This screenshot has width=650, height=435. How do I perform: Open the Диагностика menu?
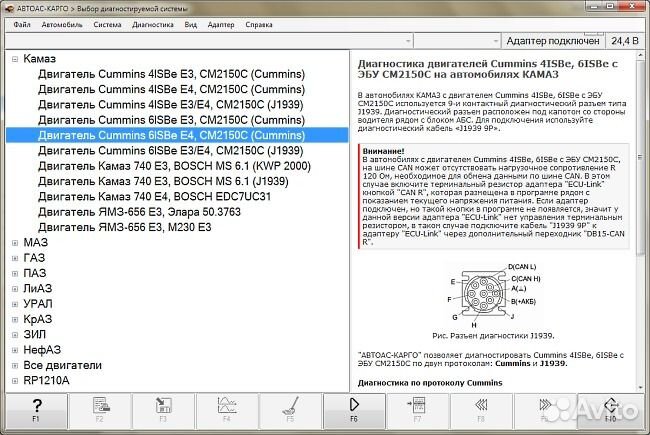[152, 23]
